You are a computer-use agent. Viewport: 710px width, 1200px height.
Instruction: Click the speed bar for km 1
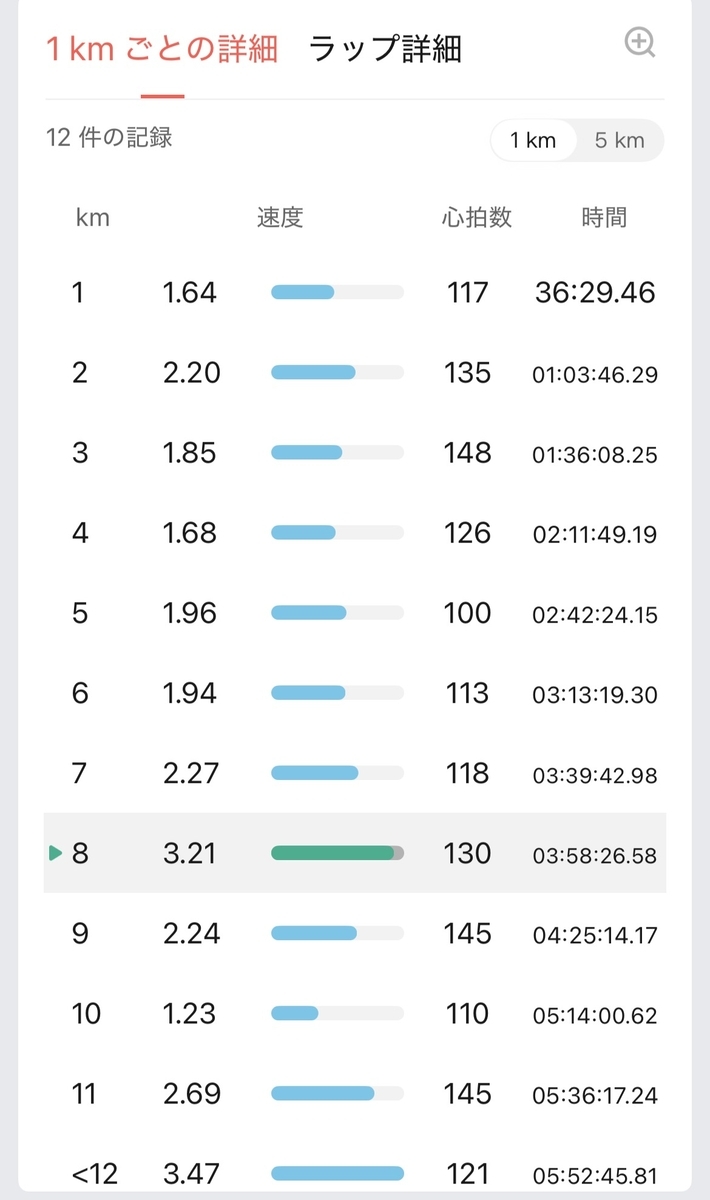[337, 292]
